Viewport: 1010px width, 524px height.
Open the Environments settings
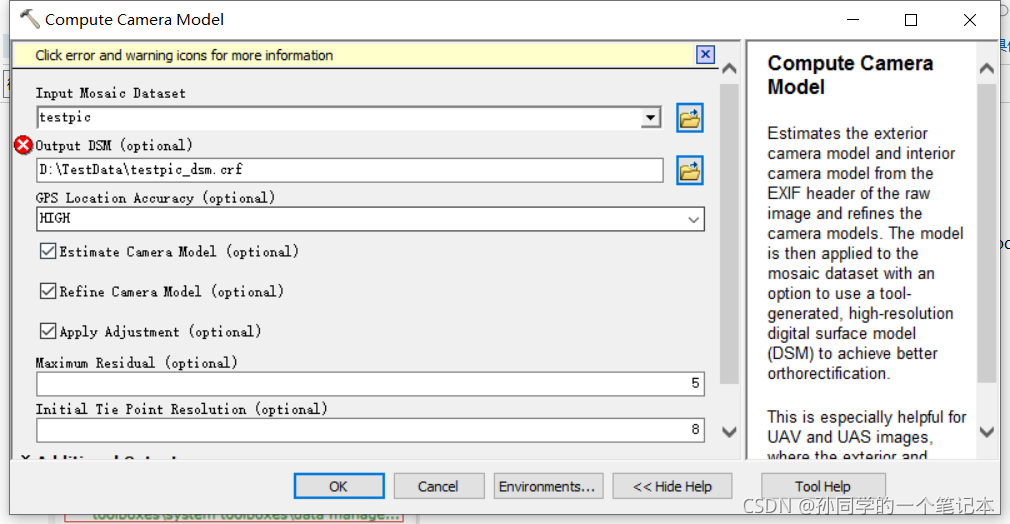point(548,486)
